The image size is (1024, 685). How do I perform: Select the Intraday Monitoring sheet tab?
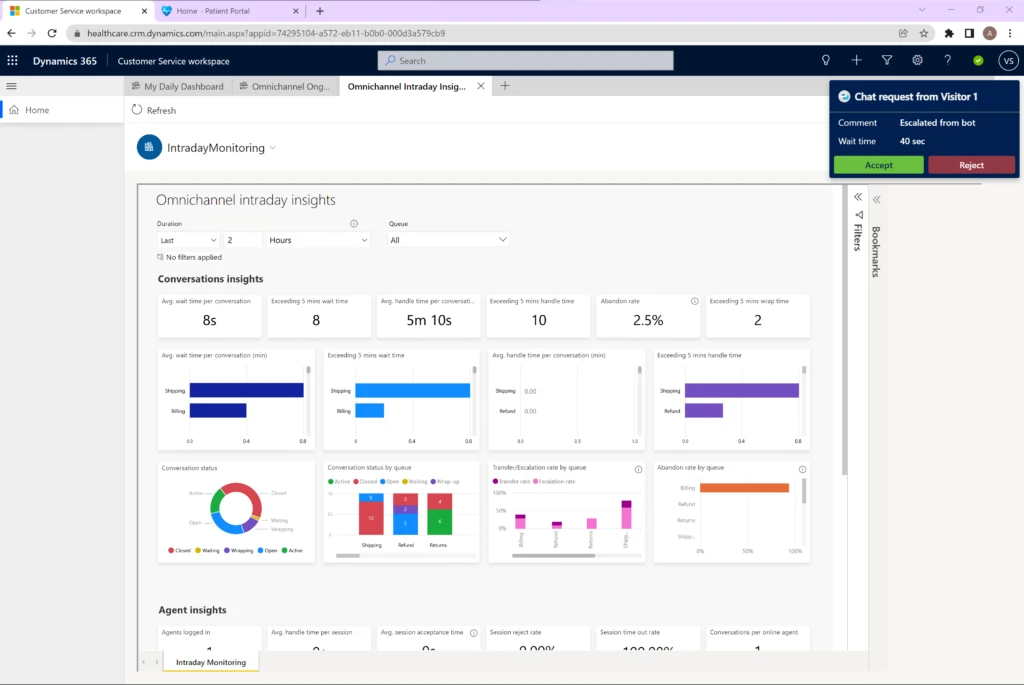point(211,662)
